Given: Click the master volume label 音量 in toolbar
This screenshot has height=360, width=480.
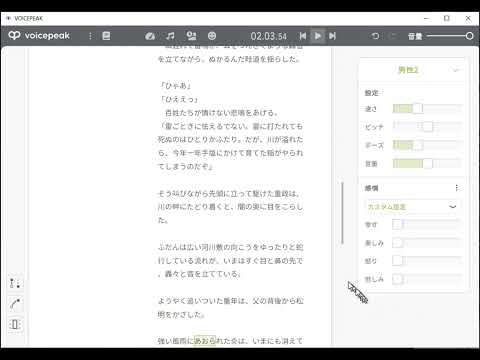Looking at the screenshot, I should pos(415,36).
